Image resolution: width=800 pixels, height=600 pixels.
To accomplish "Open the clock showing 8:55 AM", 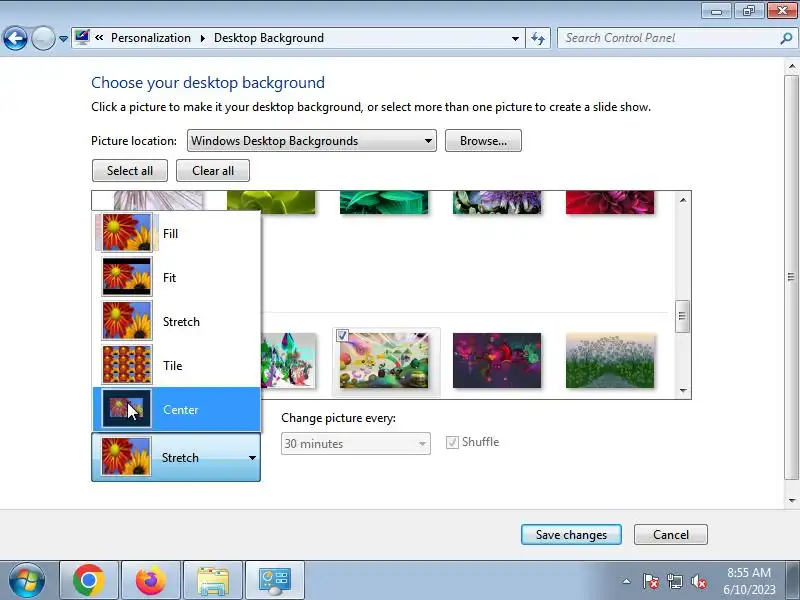I will pyautogui.click(x=749, y=581).
